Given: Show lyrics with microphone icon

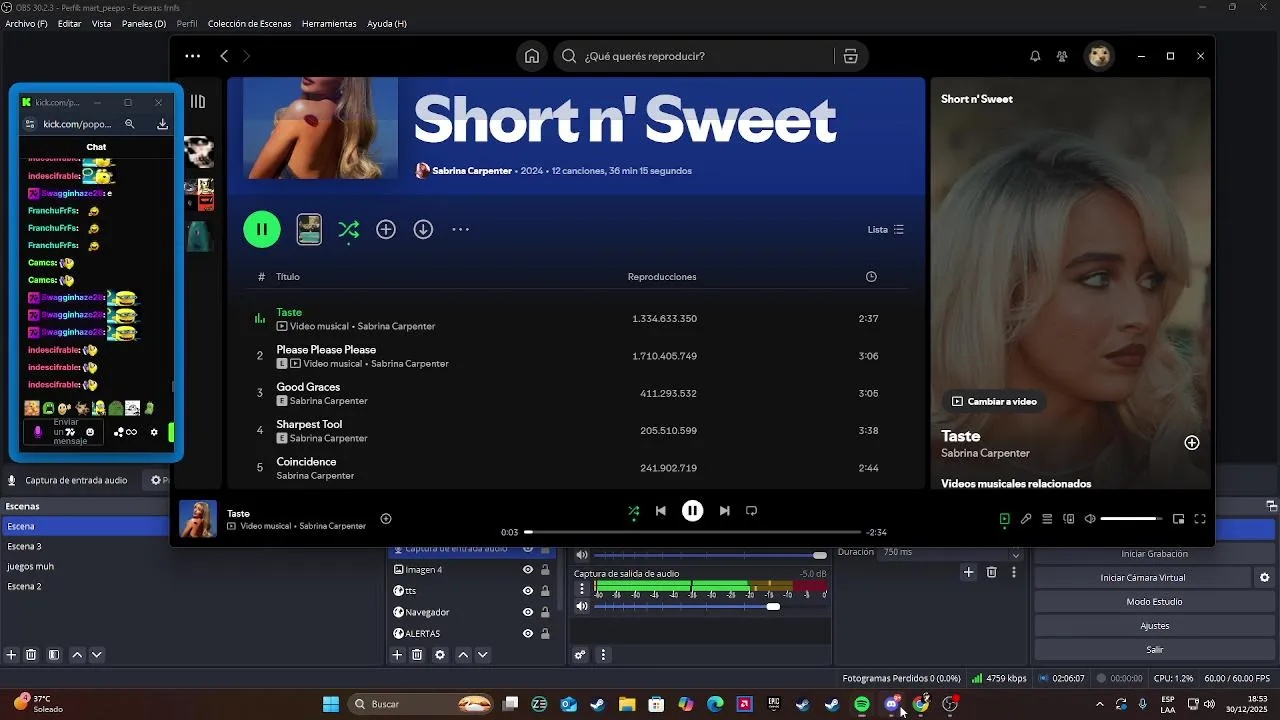Looking at the screenshot, I should [1025, 519].
